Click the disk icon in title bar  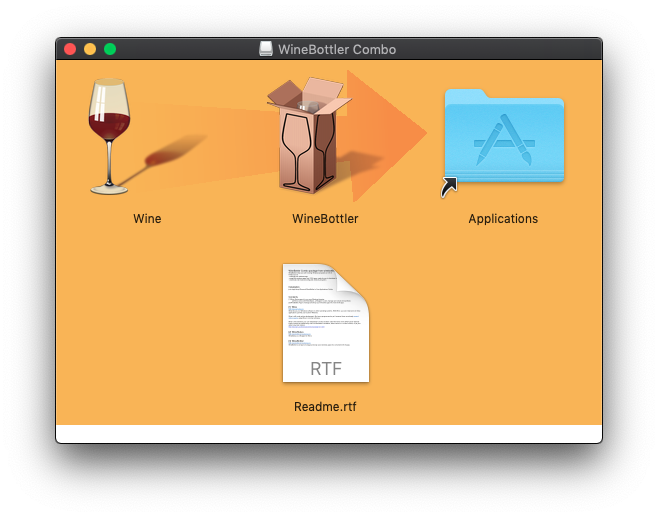tap(266, 49)
